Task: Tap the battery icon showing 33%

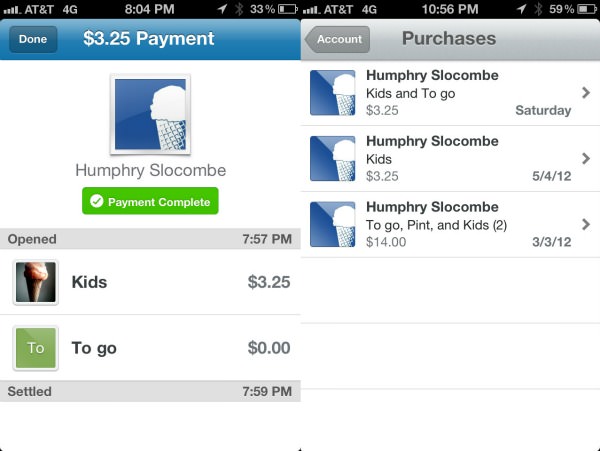Action: point(288,9)
